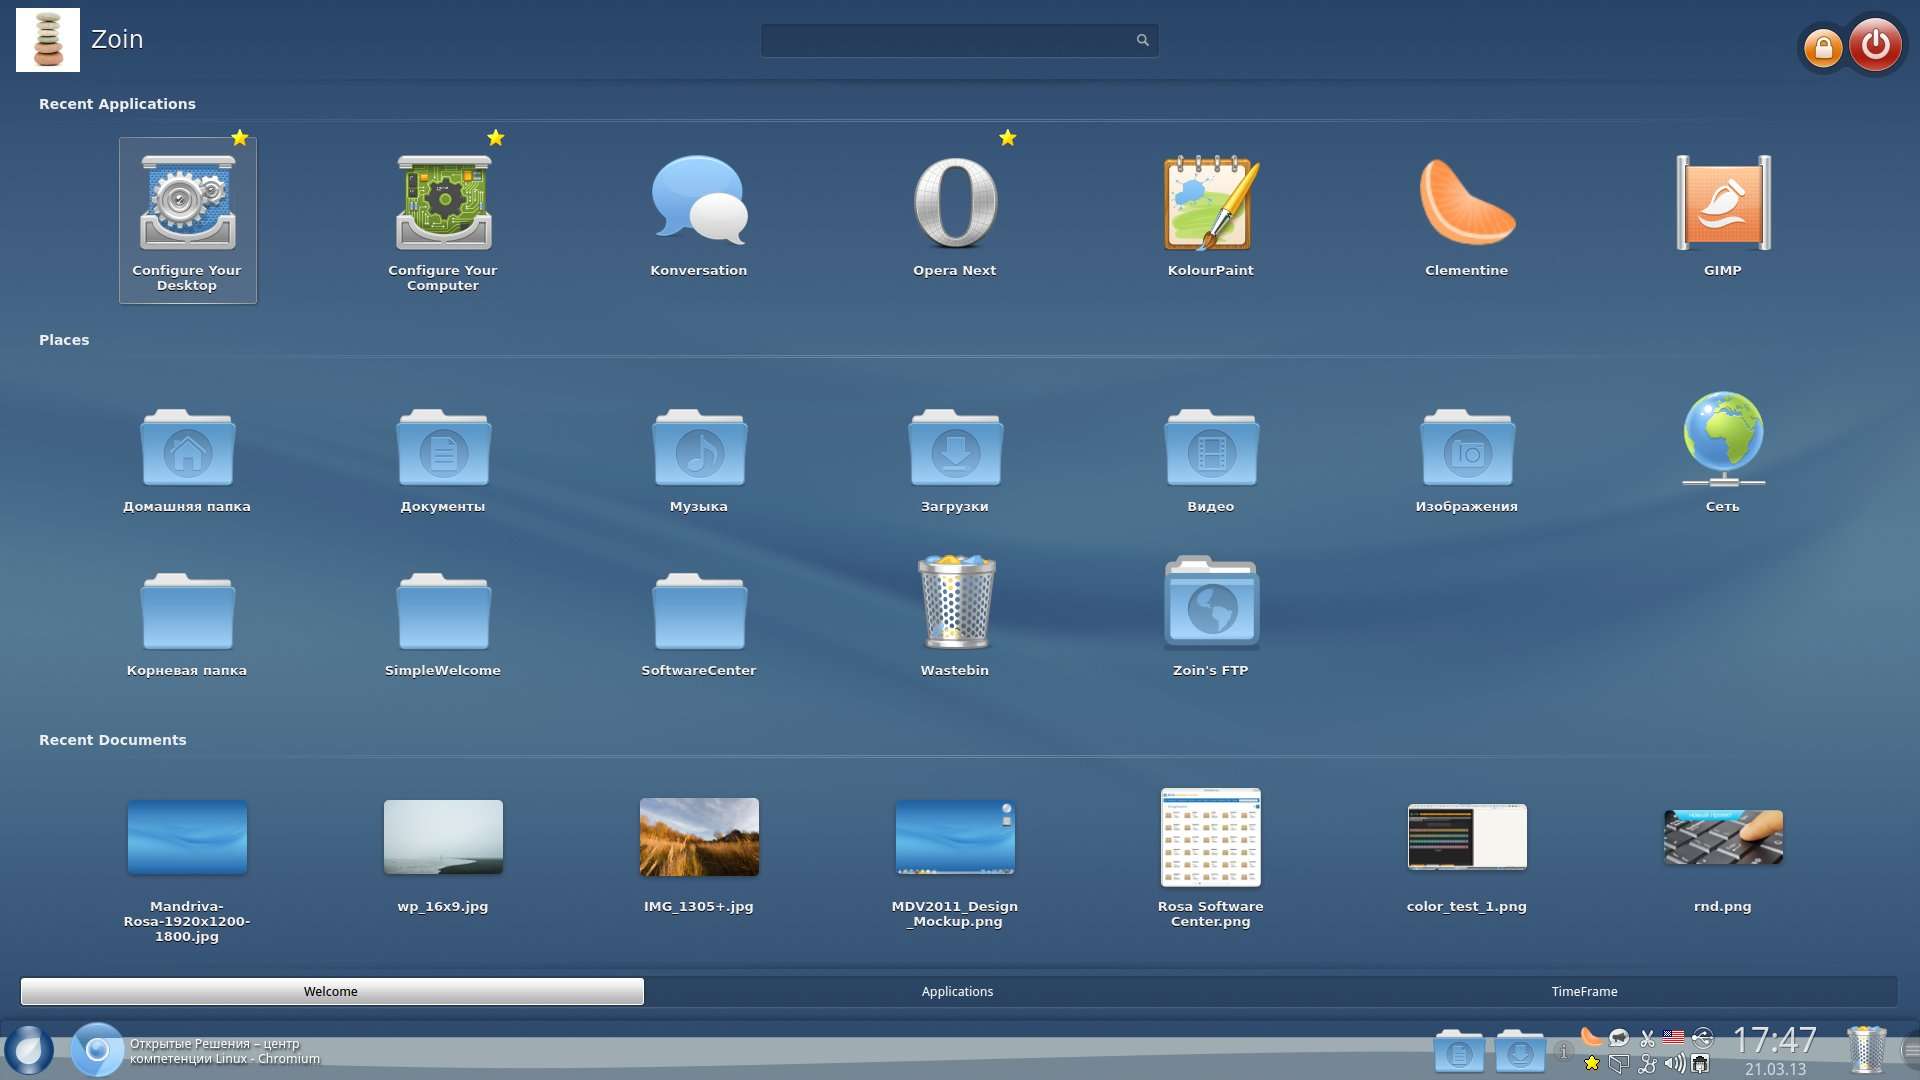
Task: Click the notifications info tray icon
Action: pyautogui.click(x=1563, y=1051)
